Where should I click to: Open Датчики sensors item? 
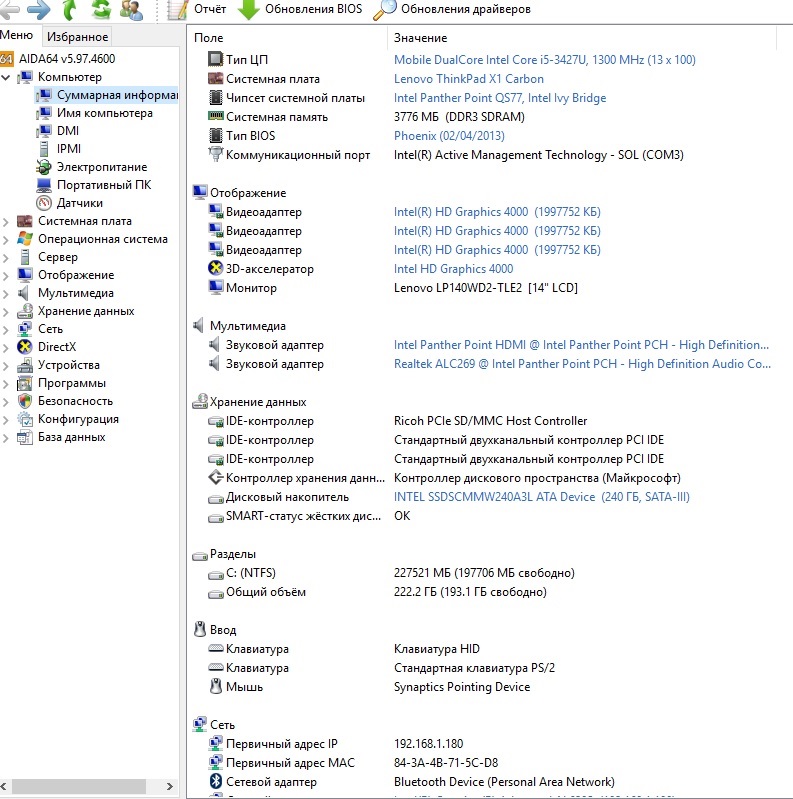(x=80, y=203)
